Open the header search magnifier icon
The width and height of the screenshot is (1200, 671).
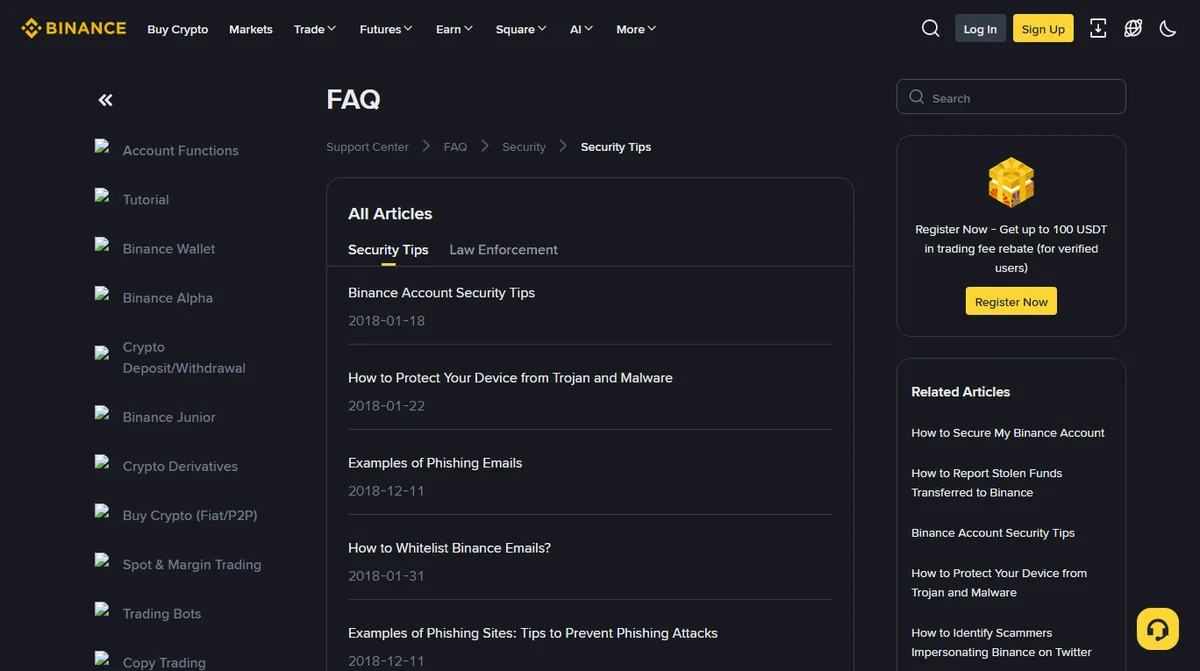pos(930,28)
